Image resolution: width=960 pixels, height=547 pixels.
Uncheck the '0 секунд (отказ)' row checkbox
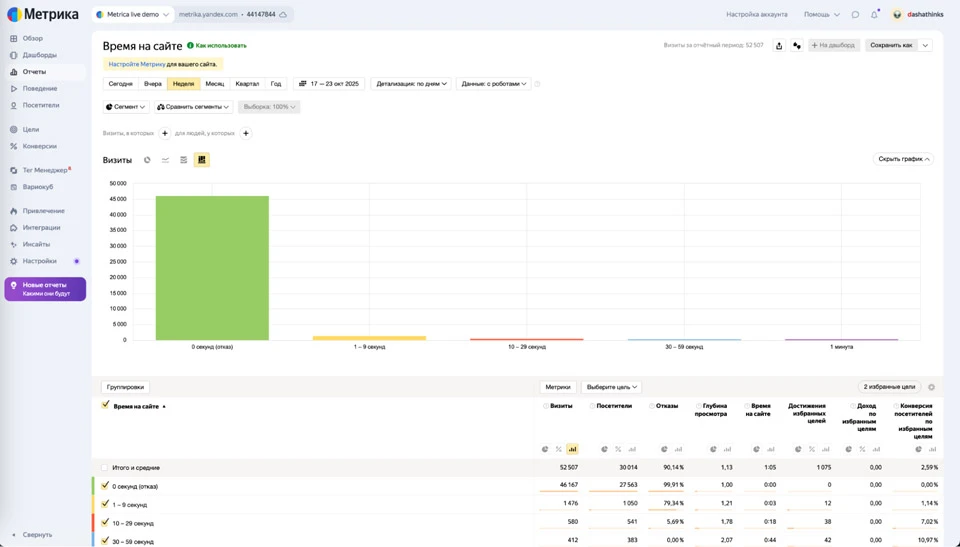(x=105, y=486)
